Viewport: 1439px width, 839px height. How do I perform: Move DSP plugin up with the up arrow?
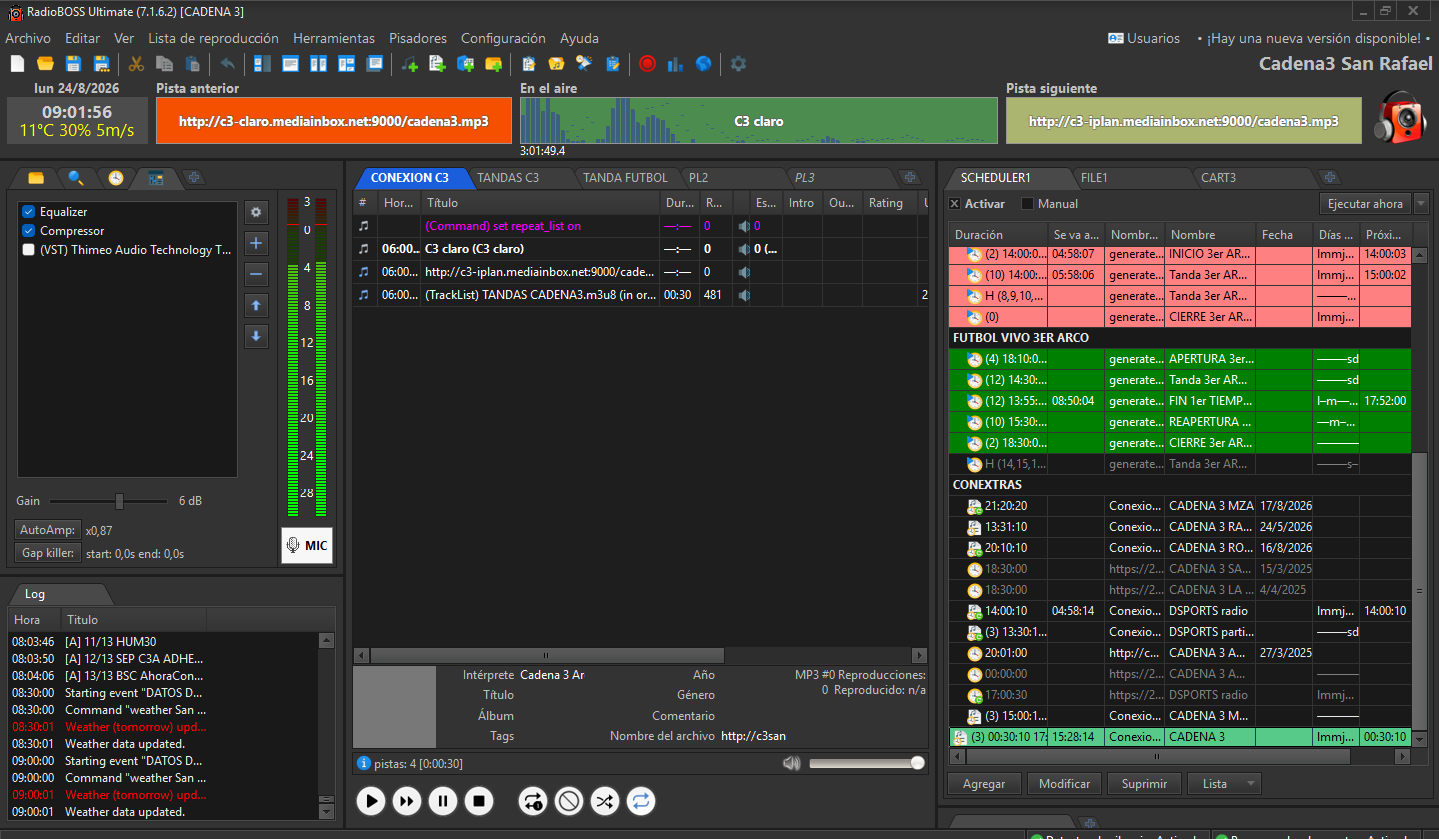click(256, 305)
